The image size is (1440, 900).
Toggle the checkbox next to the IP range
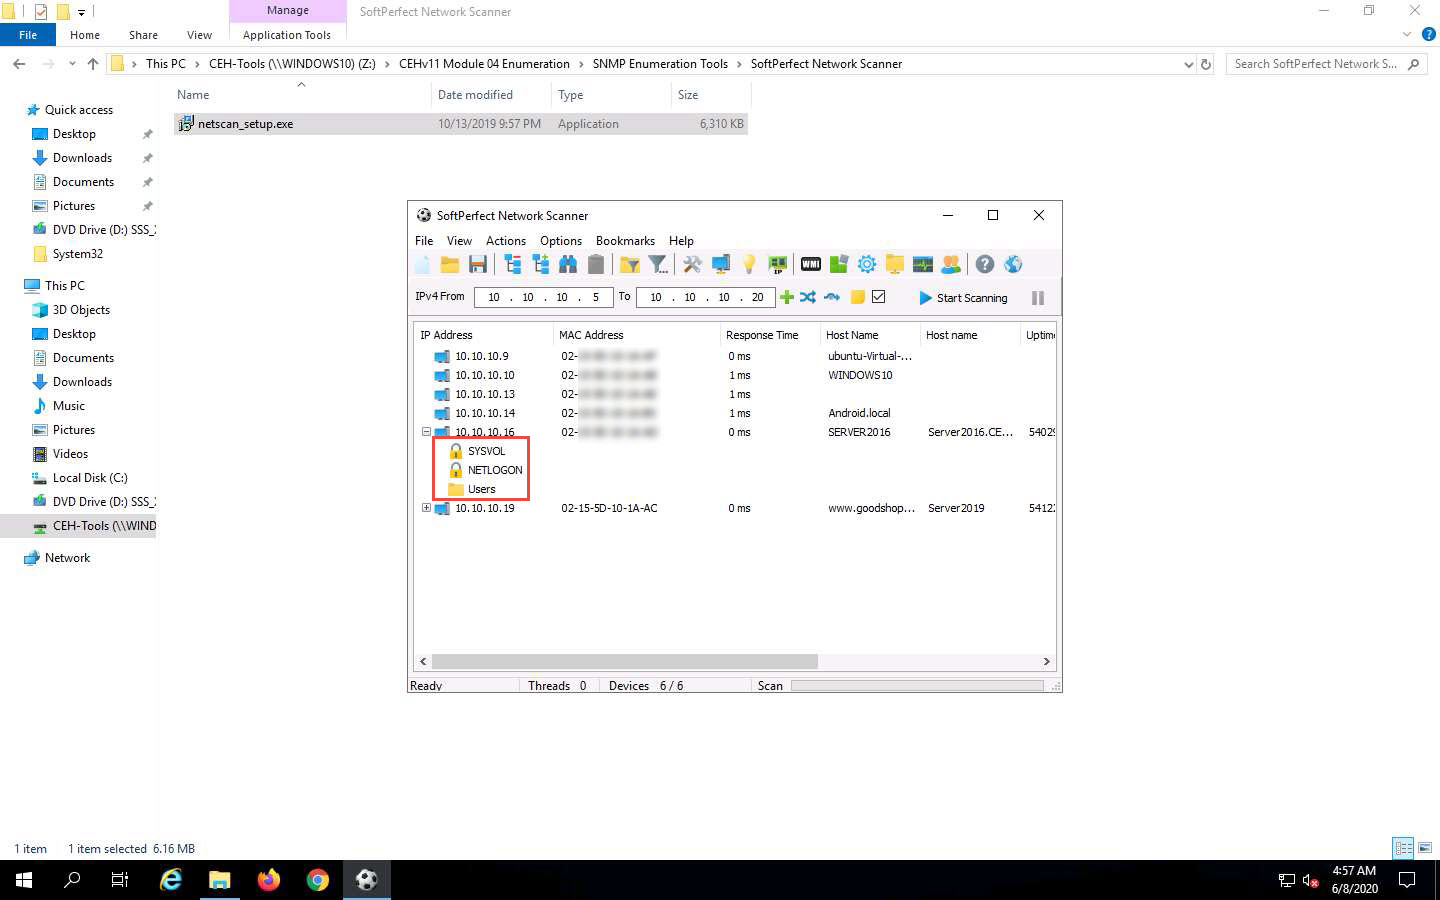tap(879, 297)
